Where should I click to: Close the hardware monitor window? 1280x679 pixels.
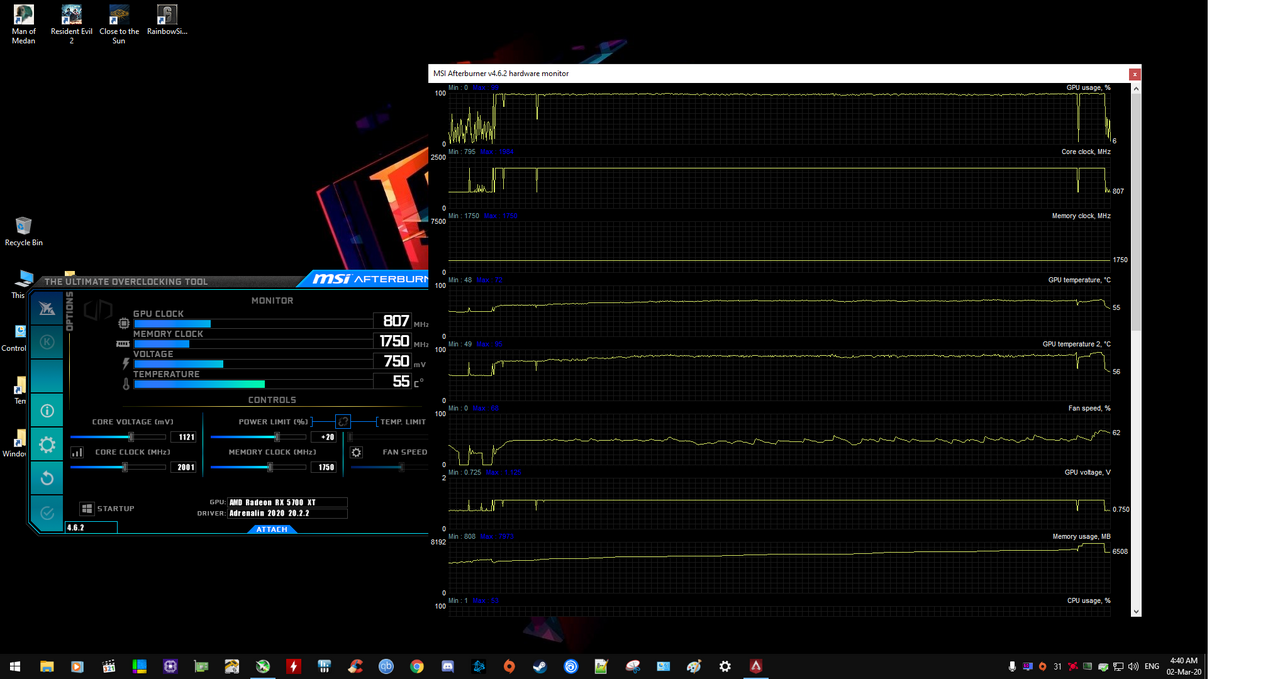(x=1134, y=74)
